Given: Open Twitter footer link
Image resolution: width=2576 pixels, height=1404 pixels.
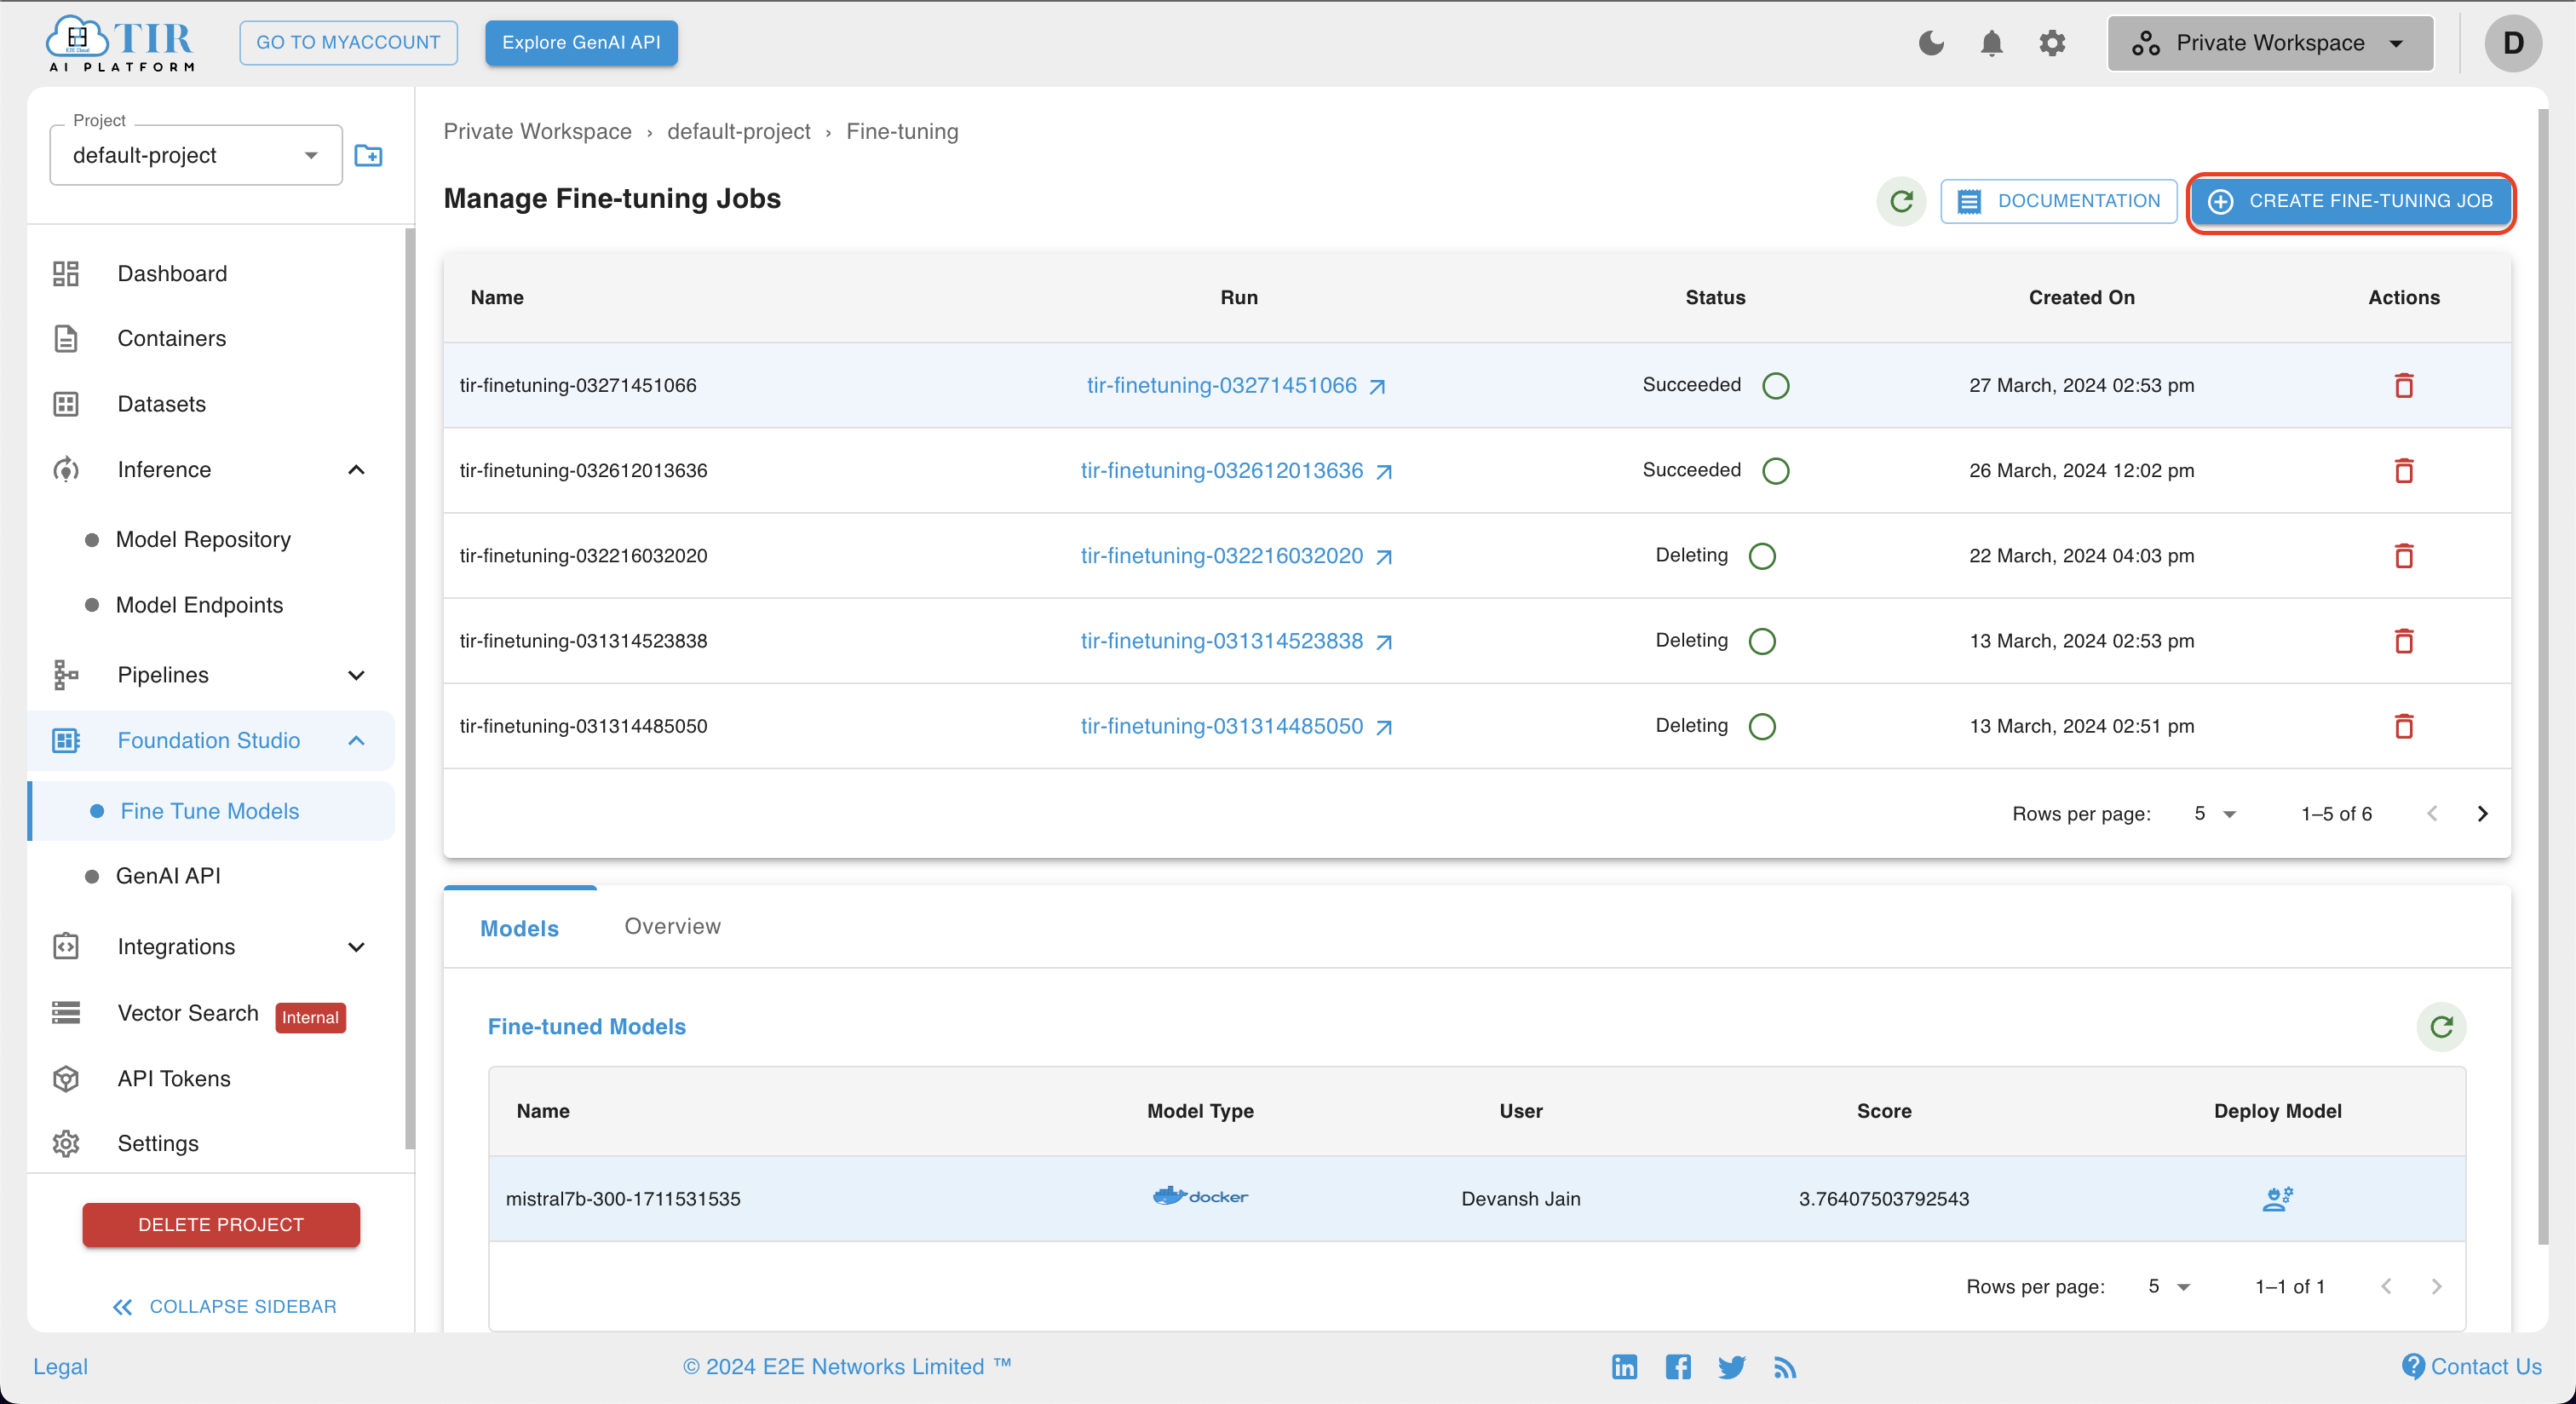Looking at the screenshot, I should (1731, 1366).
